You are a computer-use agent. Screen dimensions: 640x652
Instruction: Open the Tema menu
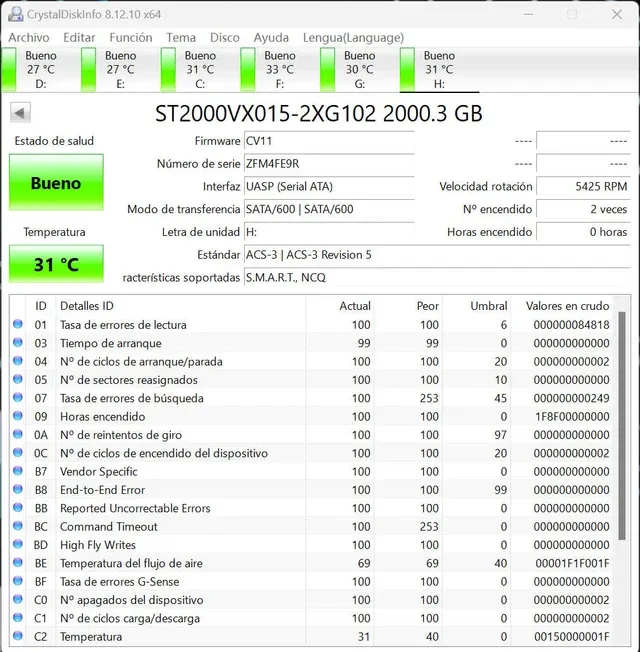click(x=181, y=38)
